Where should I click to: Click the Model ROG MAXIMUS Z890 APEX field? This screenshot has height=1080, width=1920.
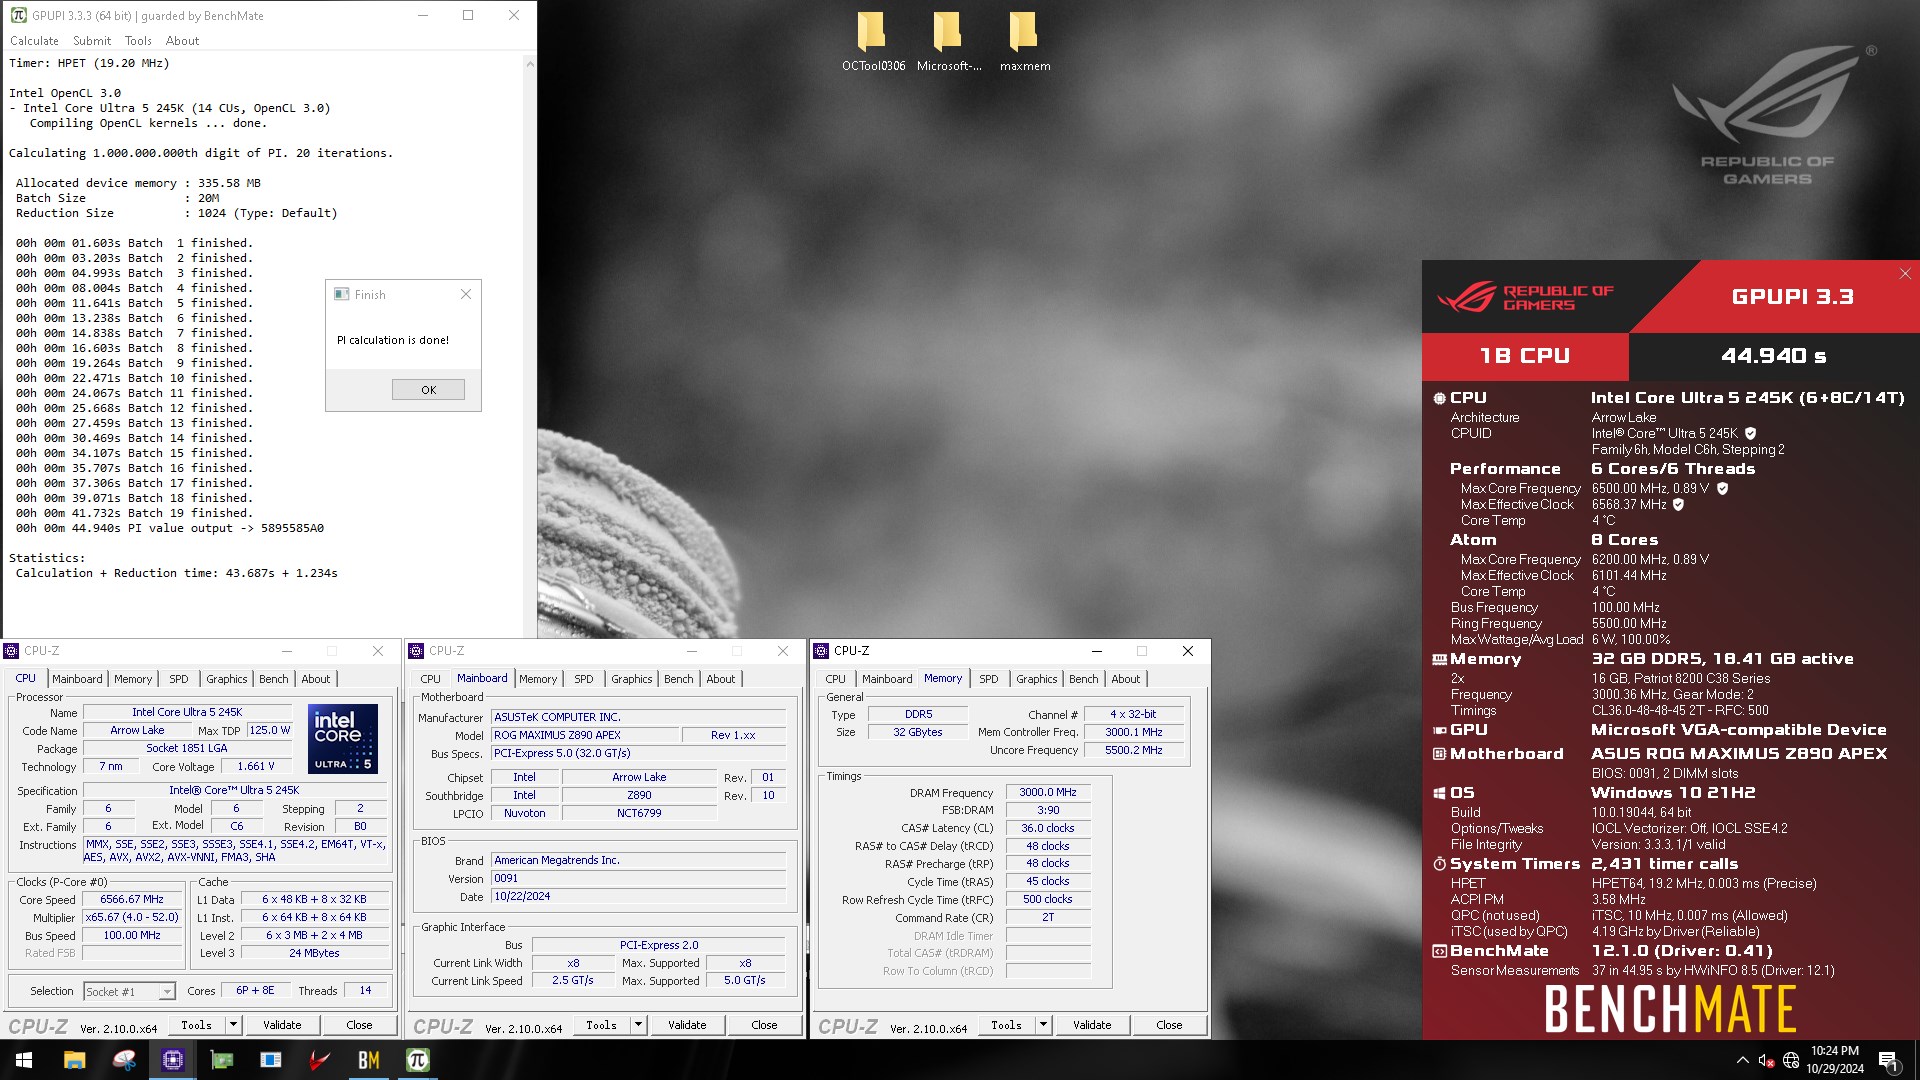point(584,735)
